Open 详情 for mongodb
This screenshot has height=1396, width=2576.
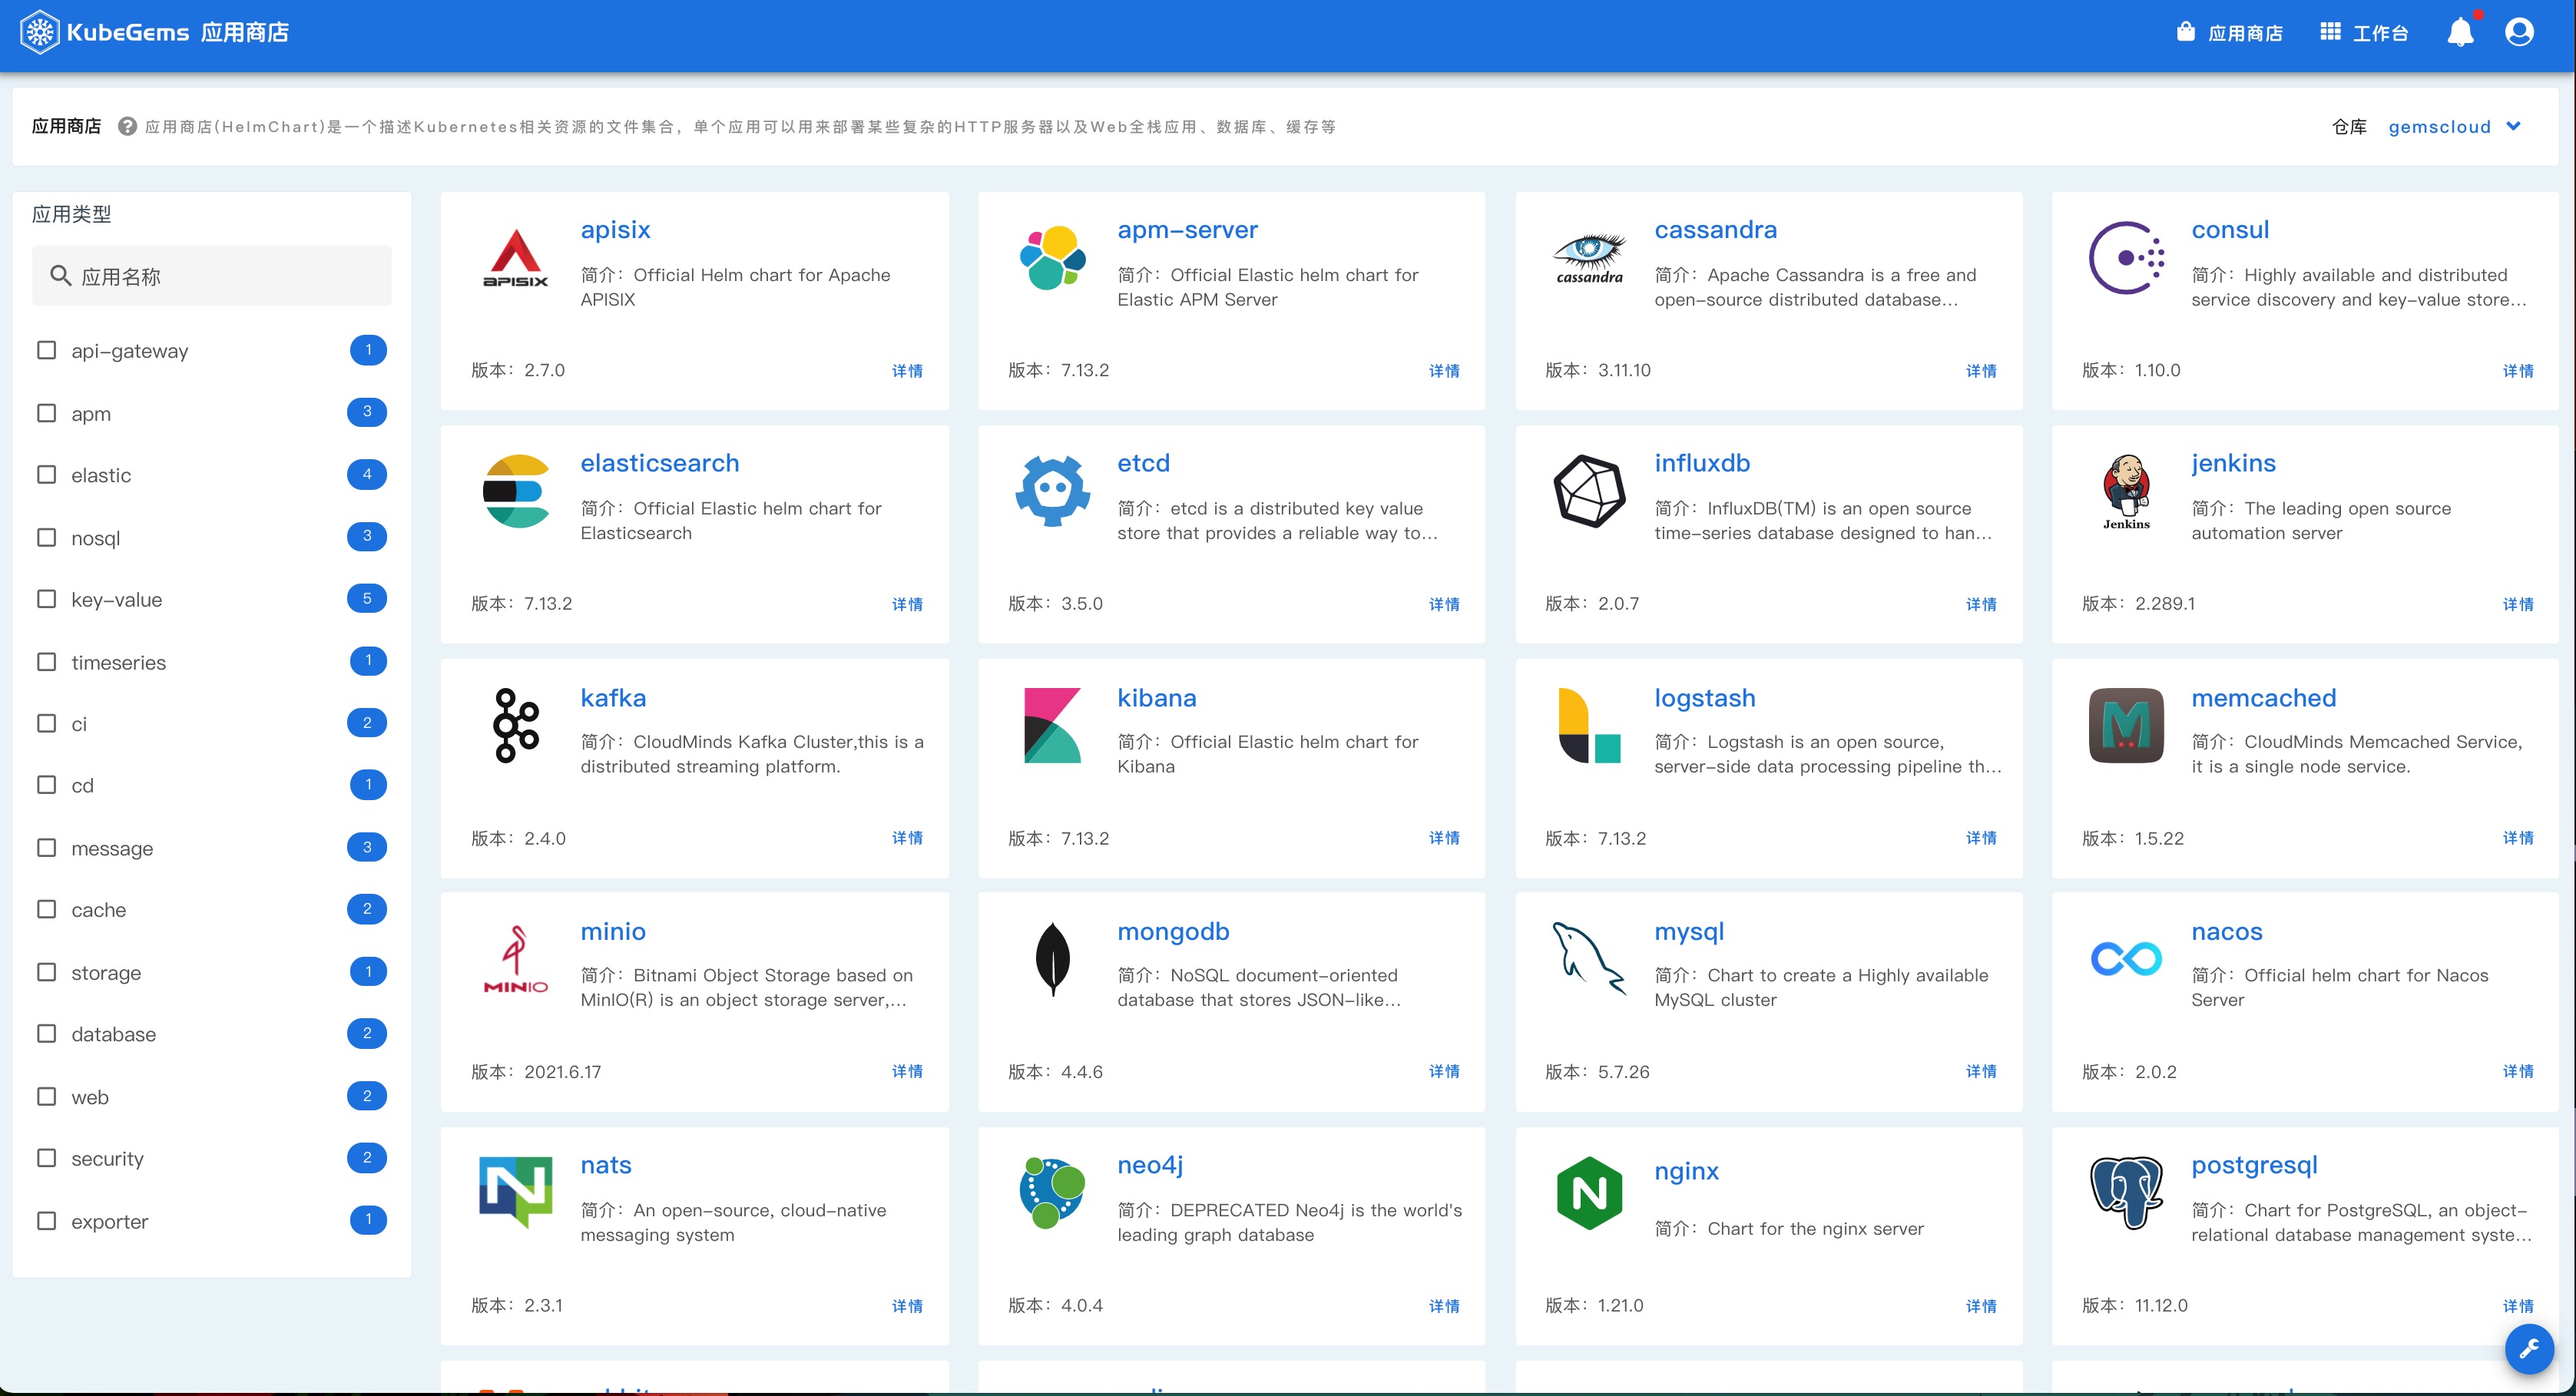(1444, 1071)
